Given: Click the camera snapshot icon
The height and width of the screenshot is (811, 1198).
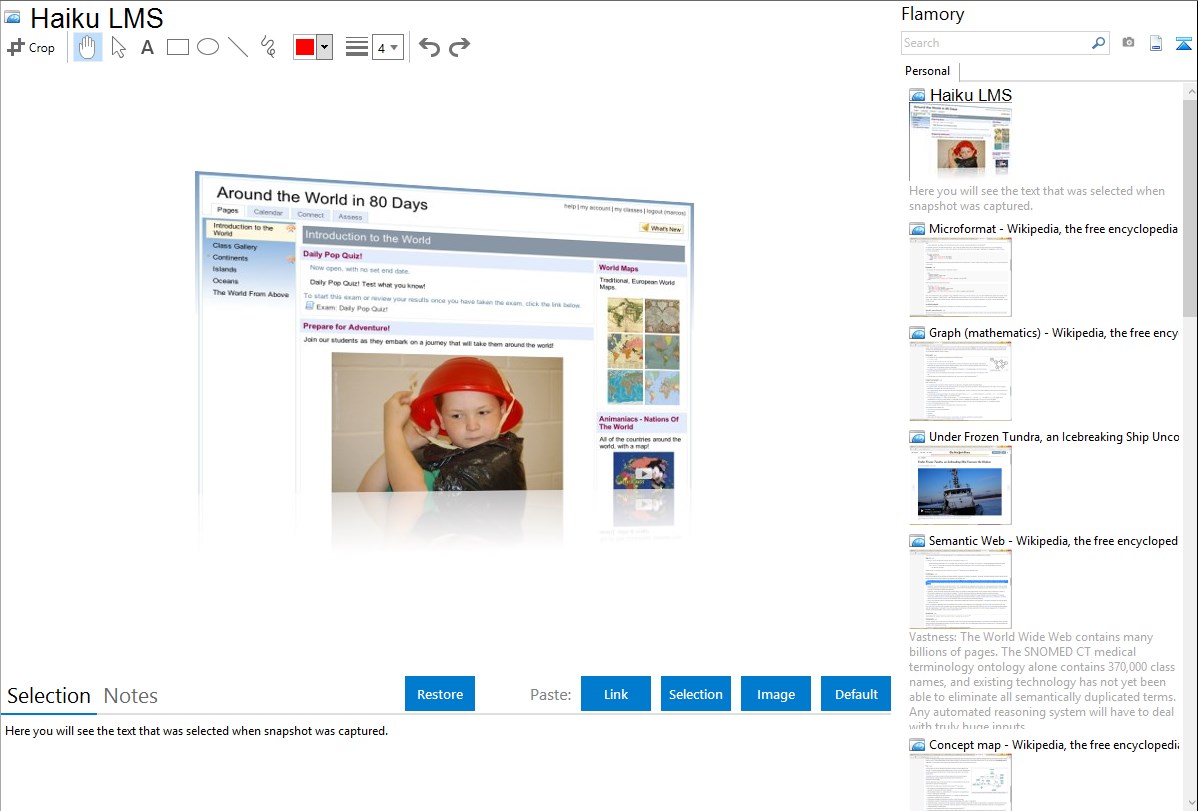Looking at the screenshot, I should coord(1128,43).
